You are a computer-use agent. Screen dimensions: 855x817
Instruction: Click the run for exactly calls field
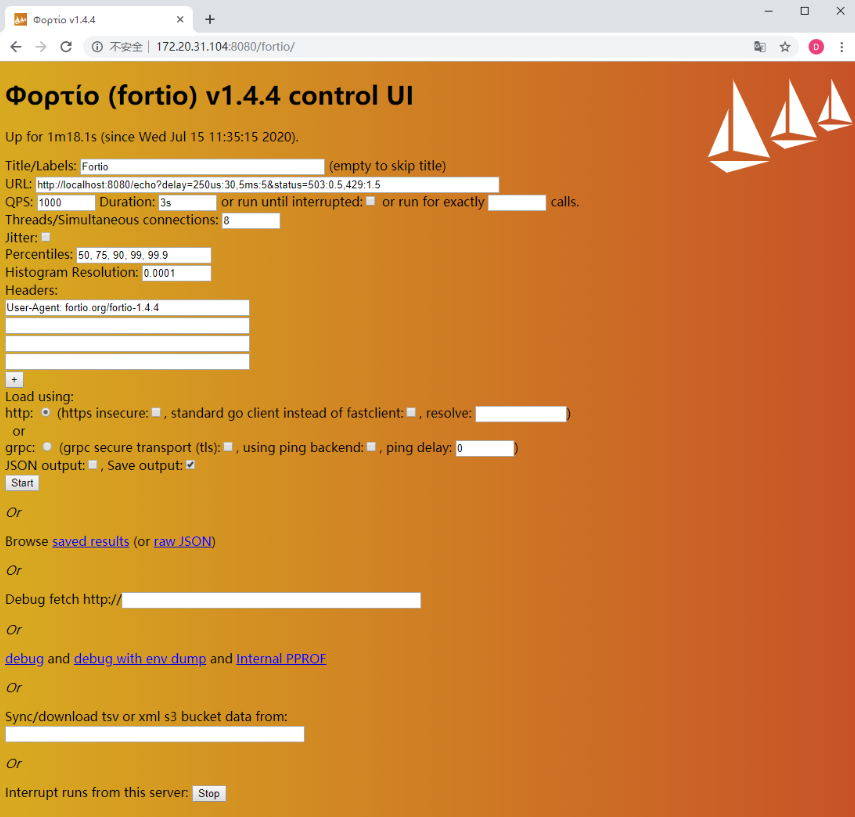point(517,202)
